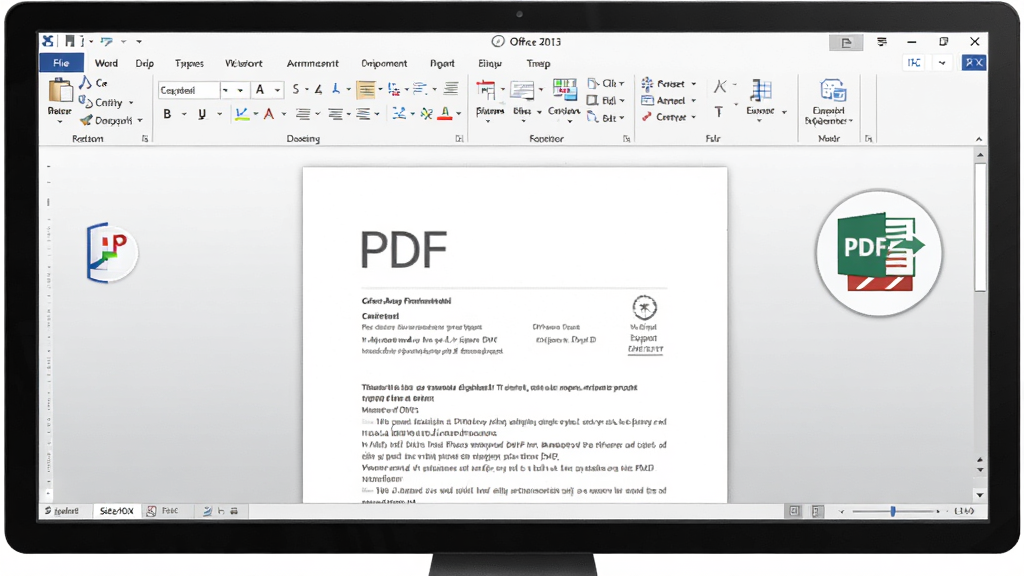Click the ribbon display options icon in title bar

pyautogui.click(x=882, y=42)
